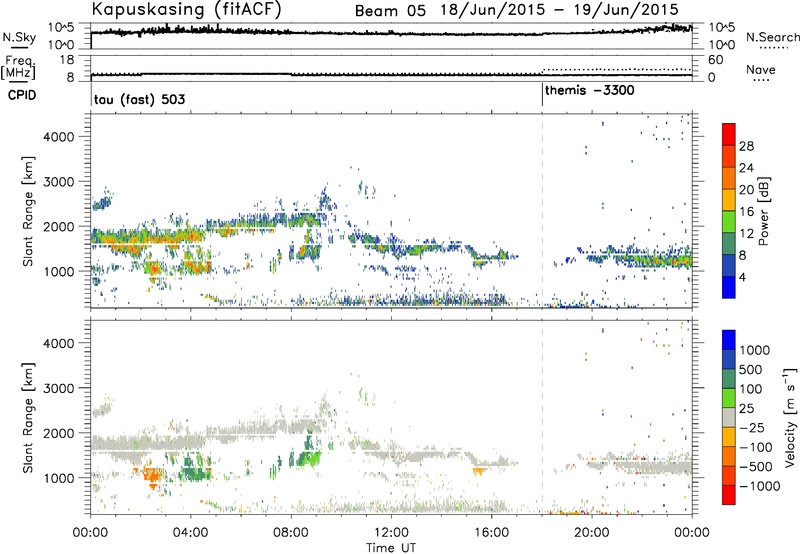Click the 20:00 time axis tick label

pyautogui.click(x=592, y=533)
